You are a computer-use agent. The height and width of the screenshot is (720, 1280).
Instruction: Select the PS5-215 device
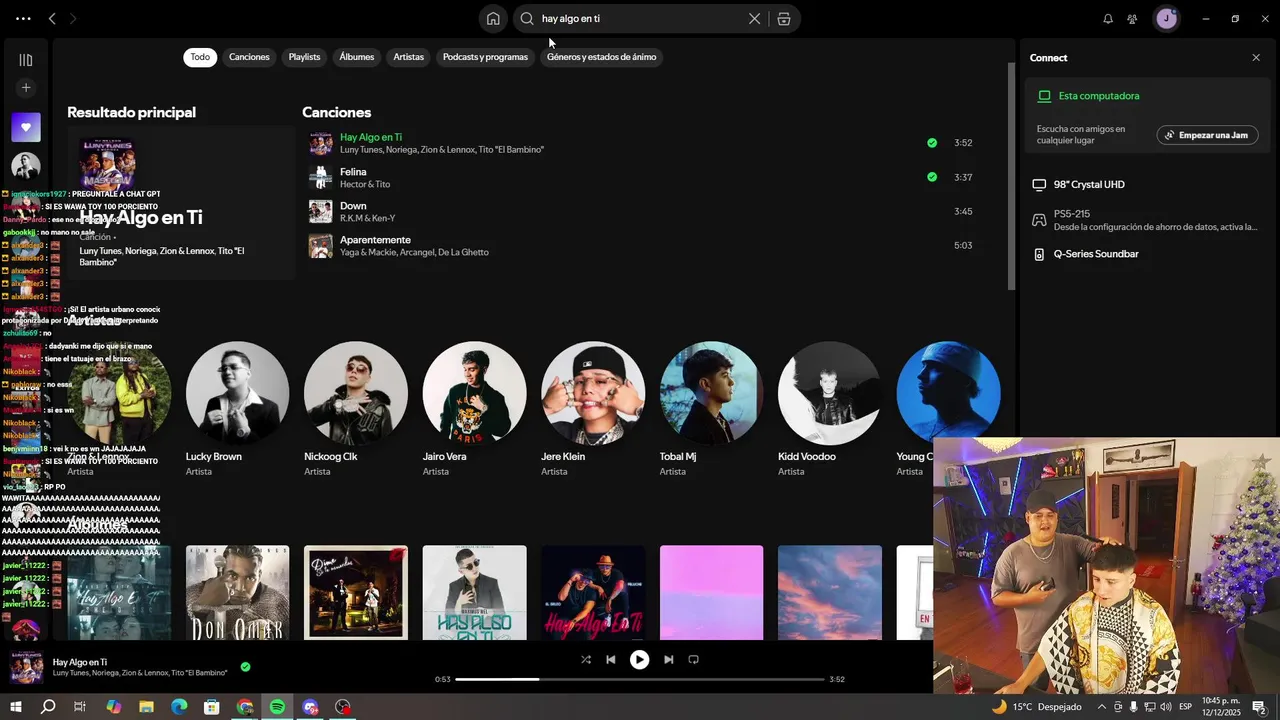click(x=1149, y=220)
